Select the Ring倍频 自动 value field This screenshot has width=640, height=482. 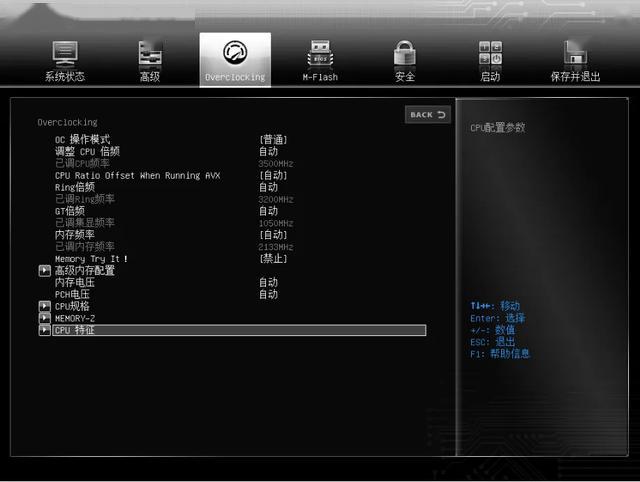point(269,187)
